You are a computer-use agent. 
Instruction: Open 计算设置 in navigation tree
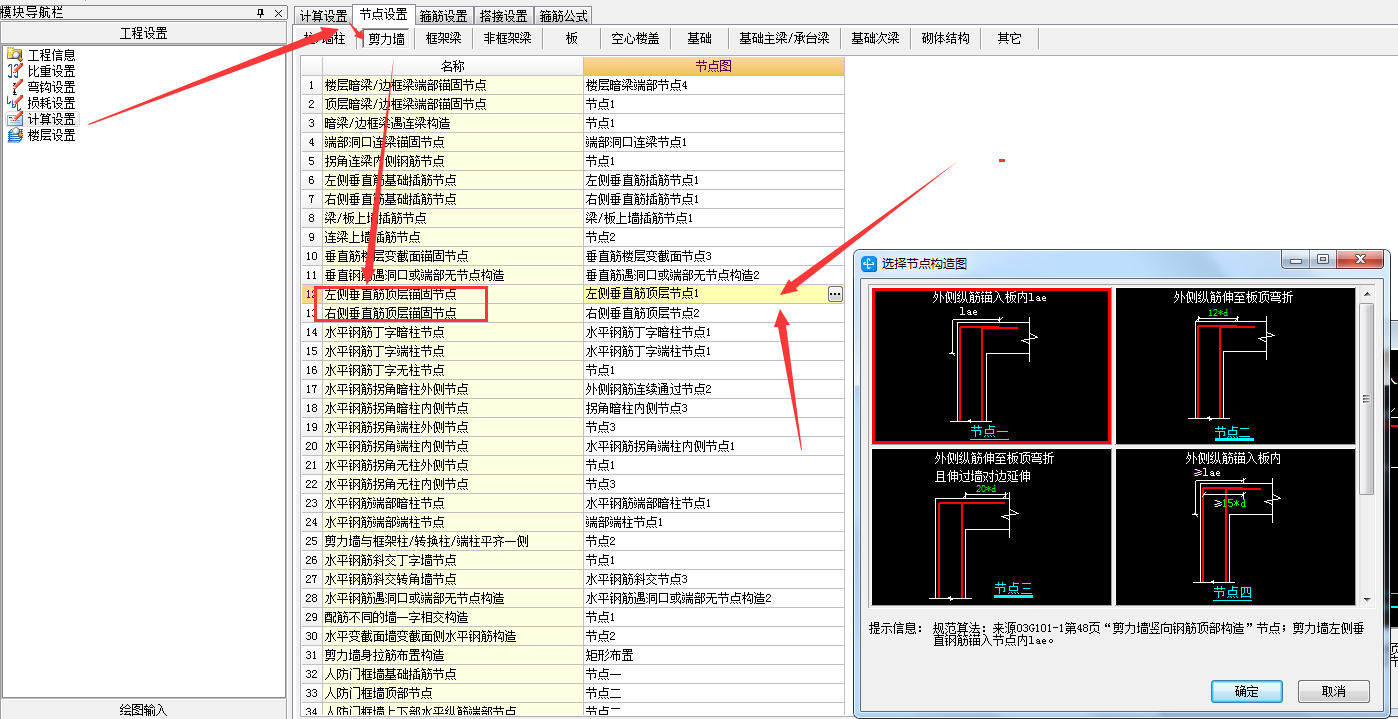51,119
